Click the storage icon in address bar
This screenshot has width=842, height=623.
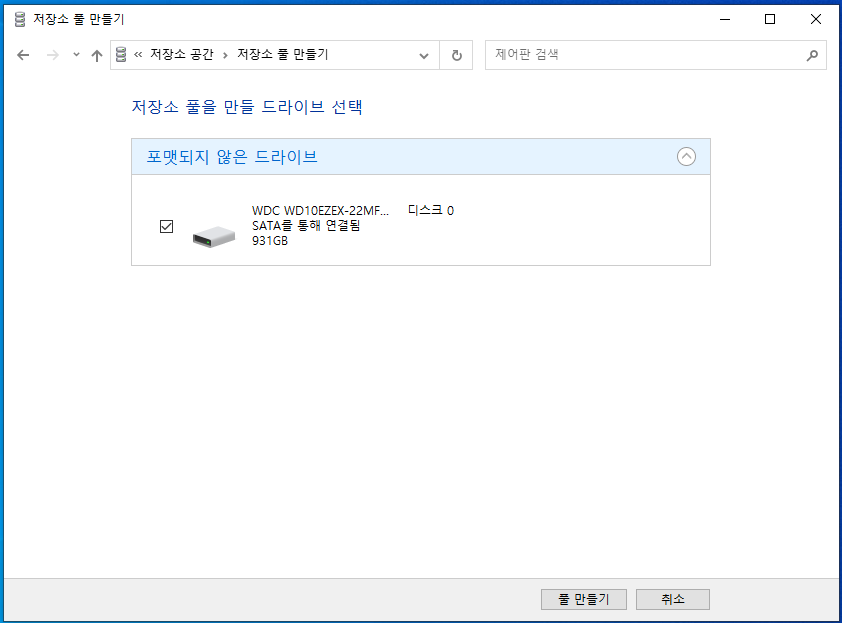point(121,54)
